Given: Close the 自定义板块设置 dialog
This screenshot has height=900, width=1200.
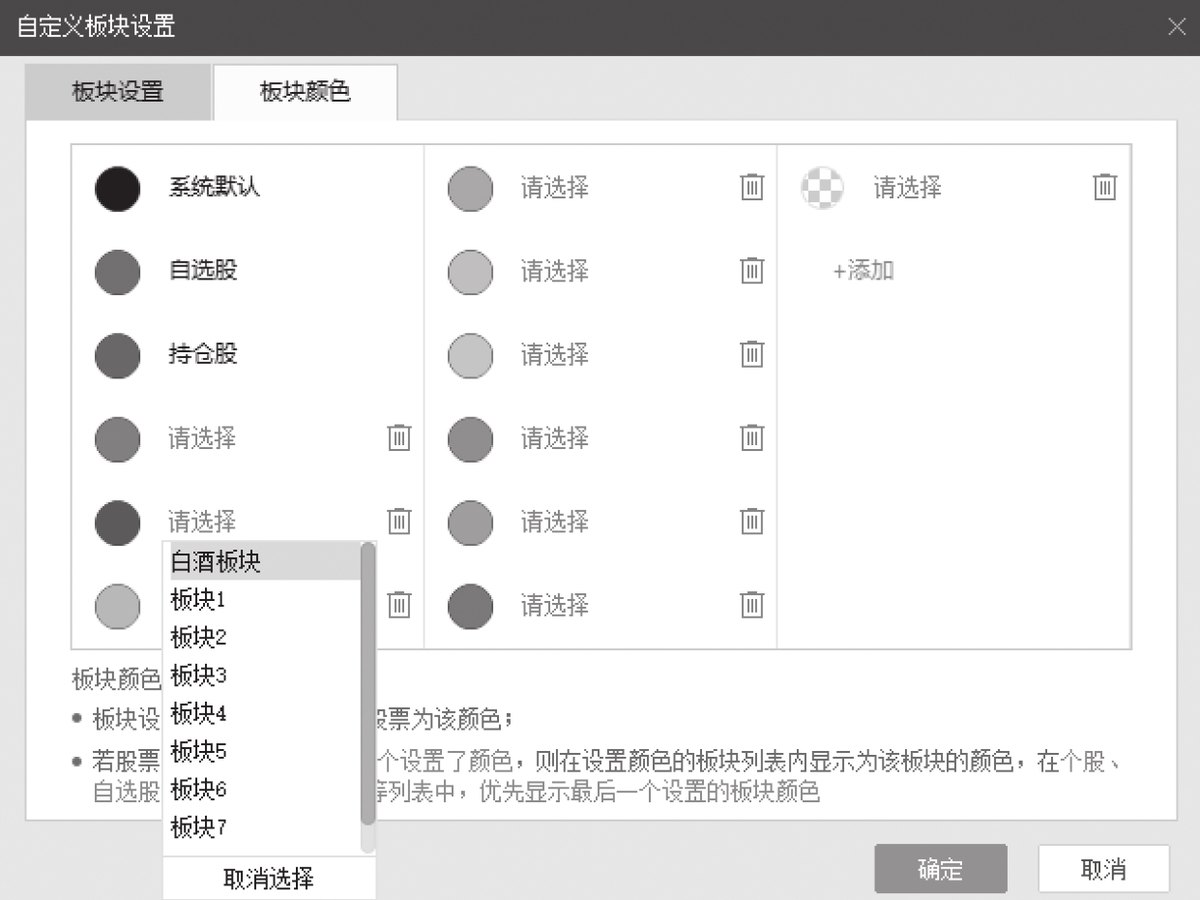Looking at the screenshot, I should click(1177, 27).
